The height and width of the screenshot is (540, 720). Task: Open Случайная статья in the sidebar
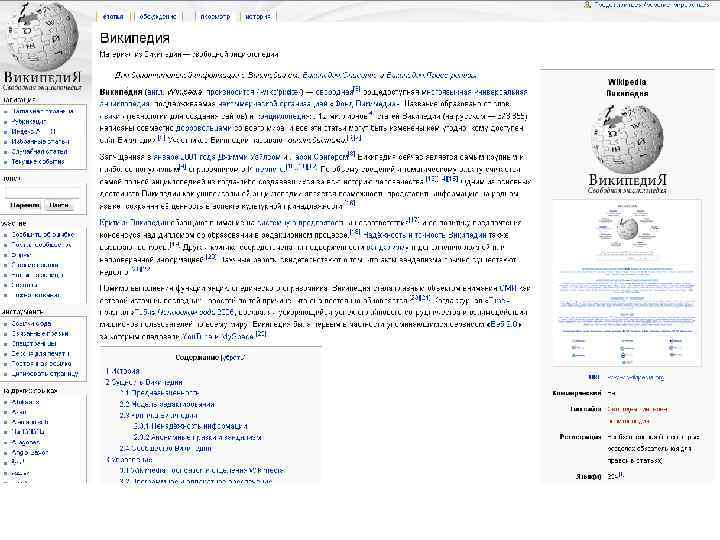(39, 152)
